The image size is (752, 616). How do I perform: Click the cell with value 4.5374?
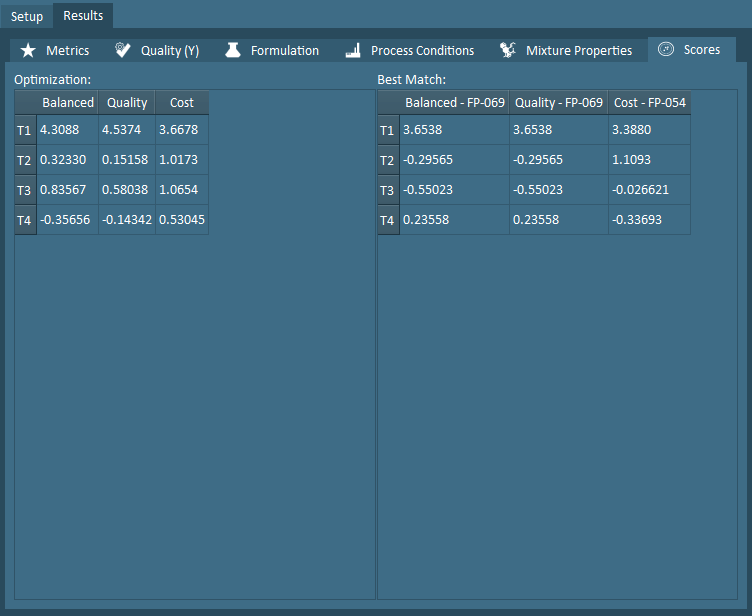(x=127, y=130)
